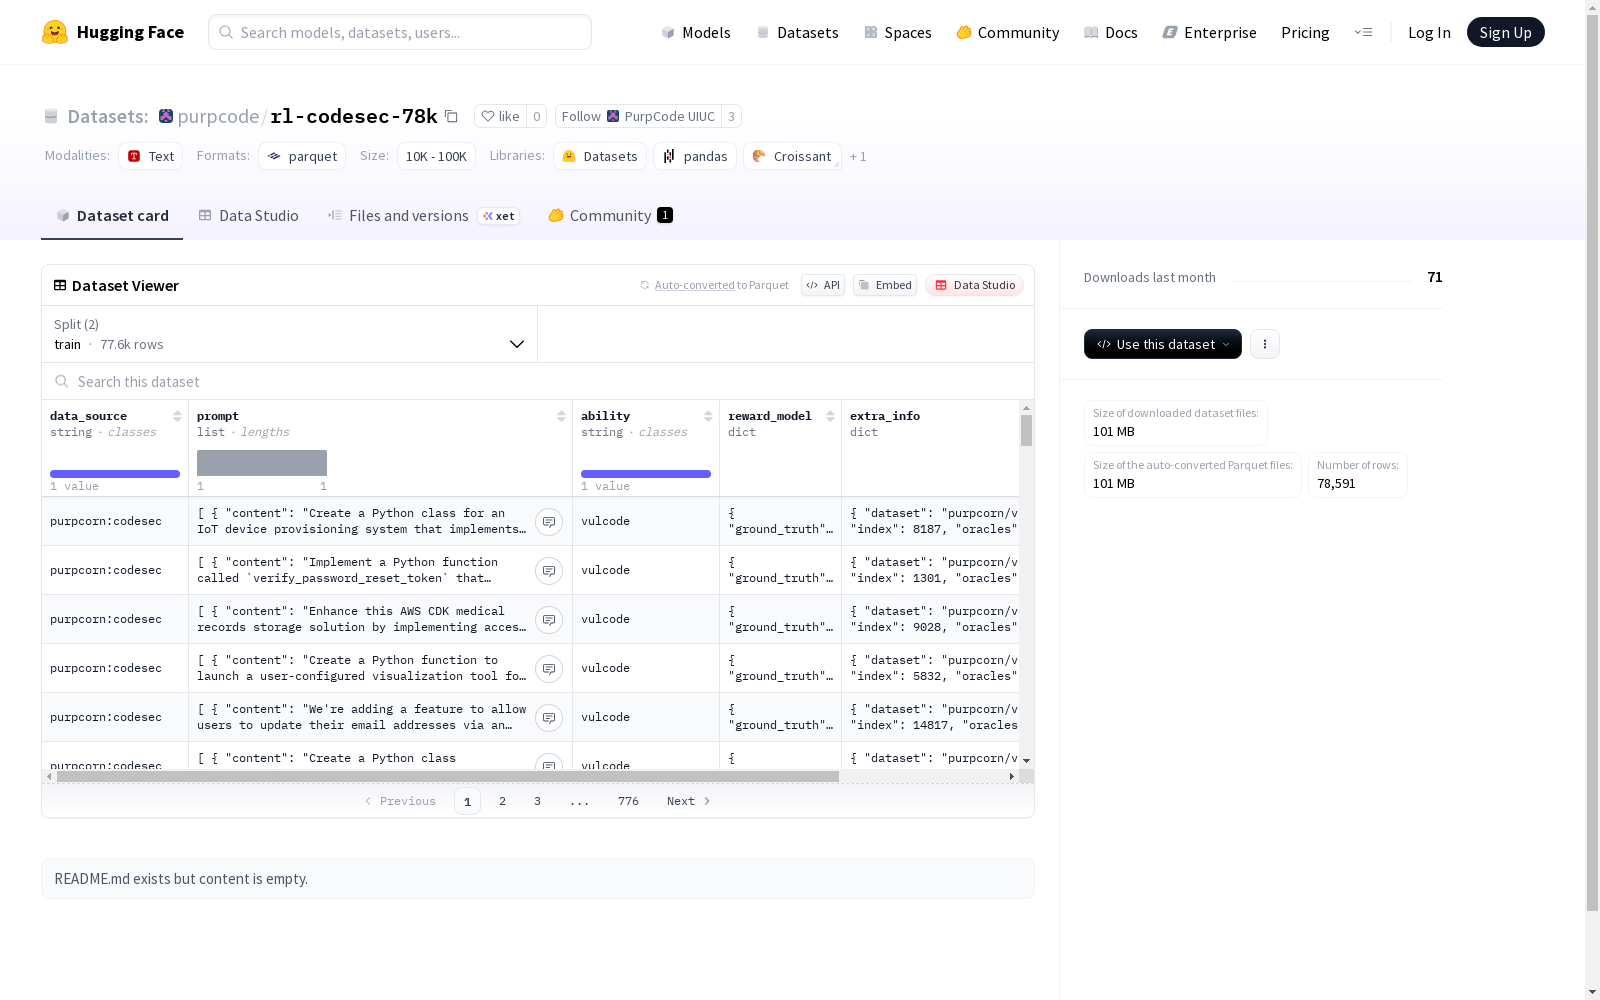The image size is (1600, 1000).
Task: Open the purpcode organization link
Action: pos(218,116)
